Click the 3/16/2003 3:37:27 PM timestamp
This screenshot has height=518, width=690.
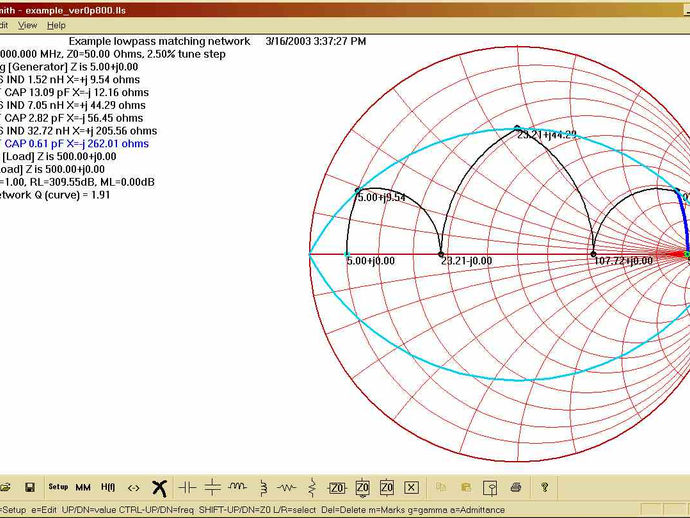316,41
